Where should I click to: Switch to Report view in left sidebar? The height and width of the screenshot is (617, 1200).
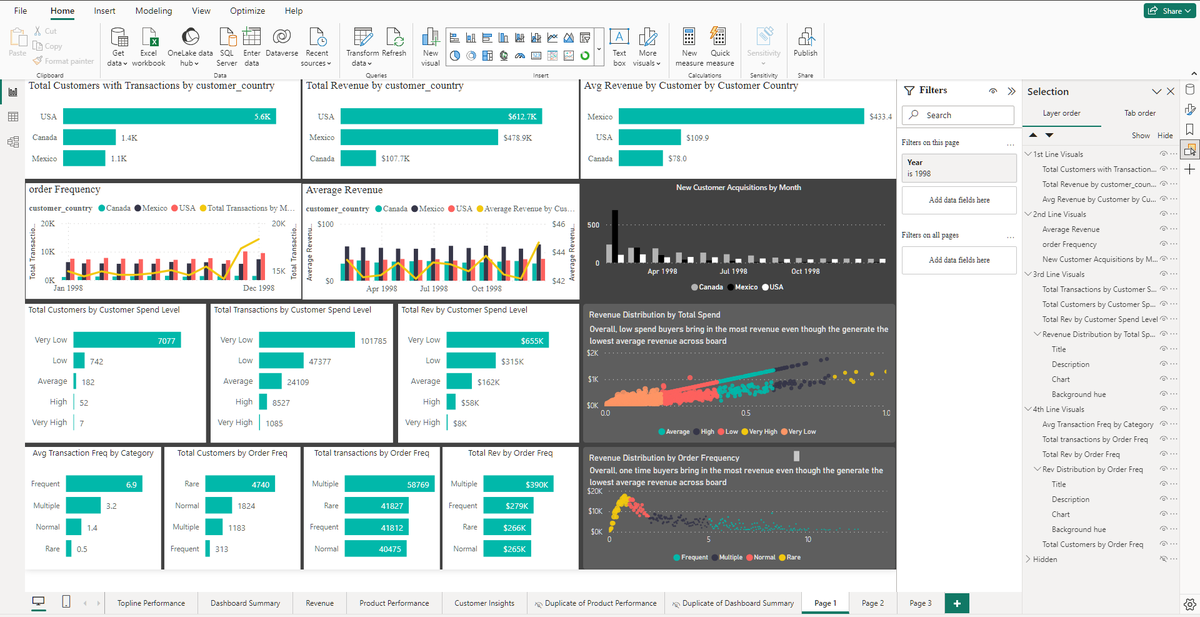(13, 92)
